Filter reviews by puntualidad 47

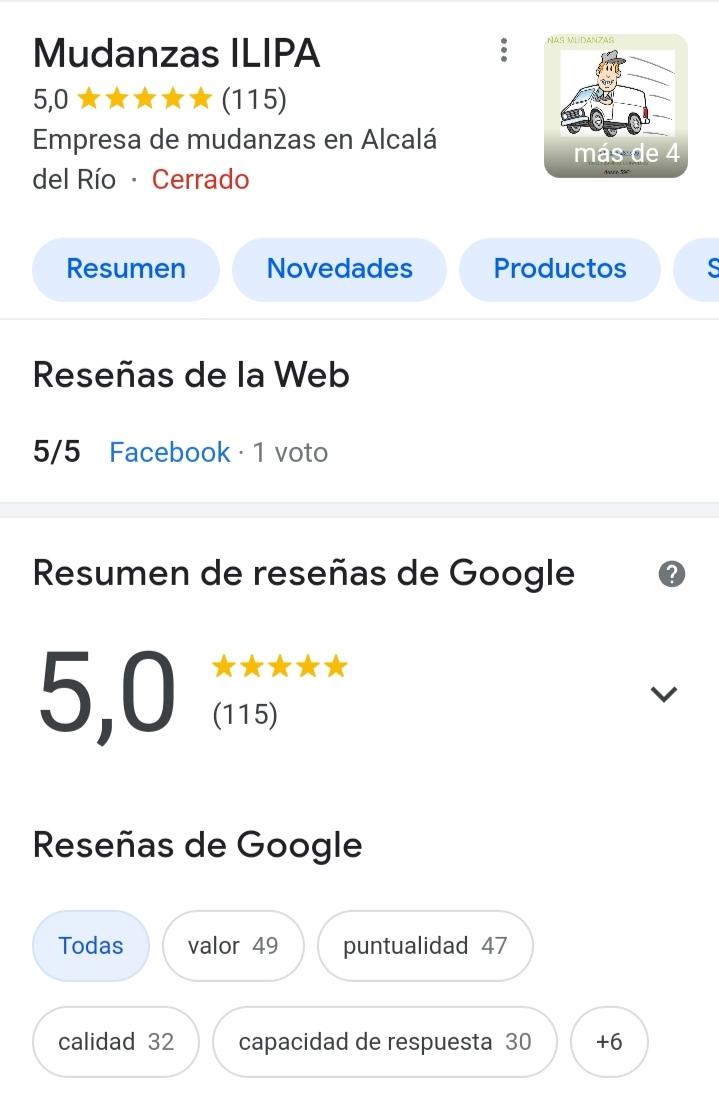425,946
